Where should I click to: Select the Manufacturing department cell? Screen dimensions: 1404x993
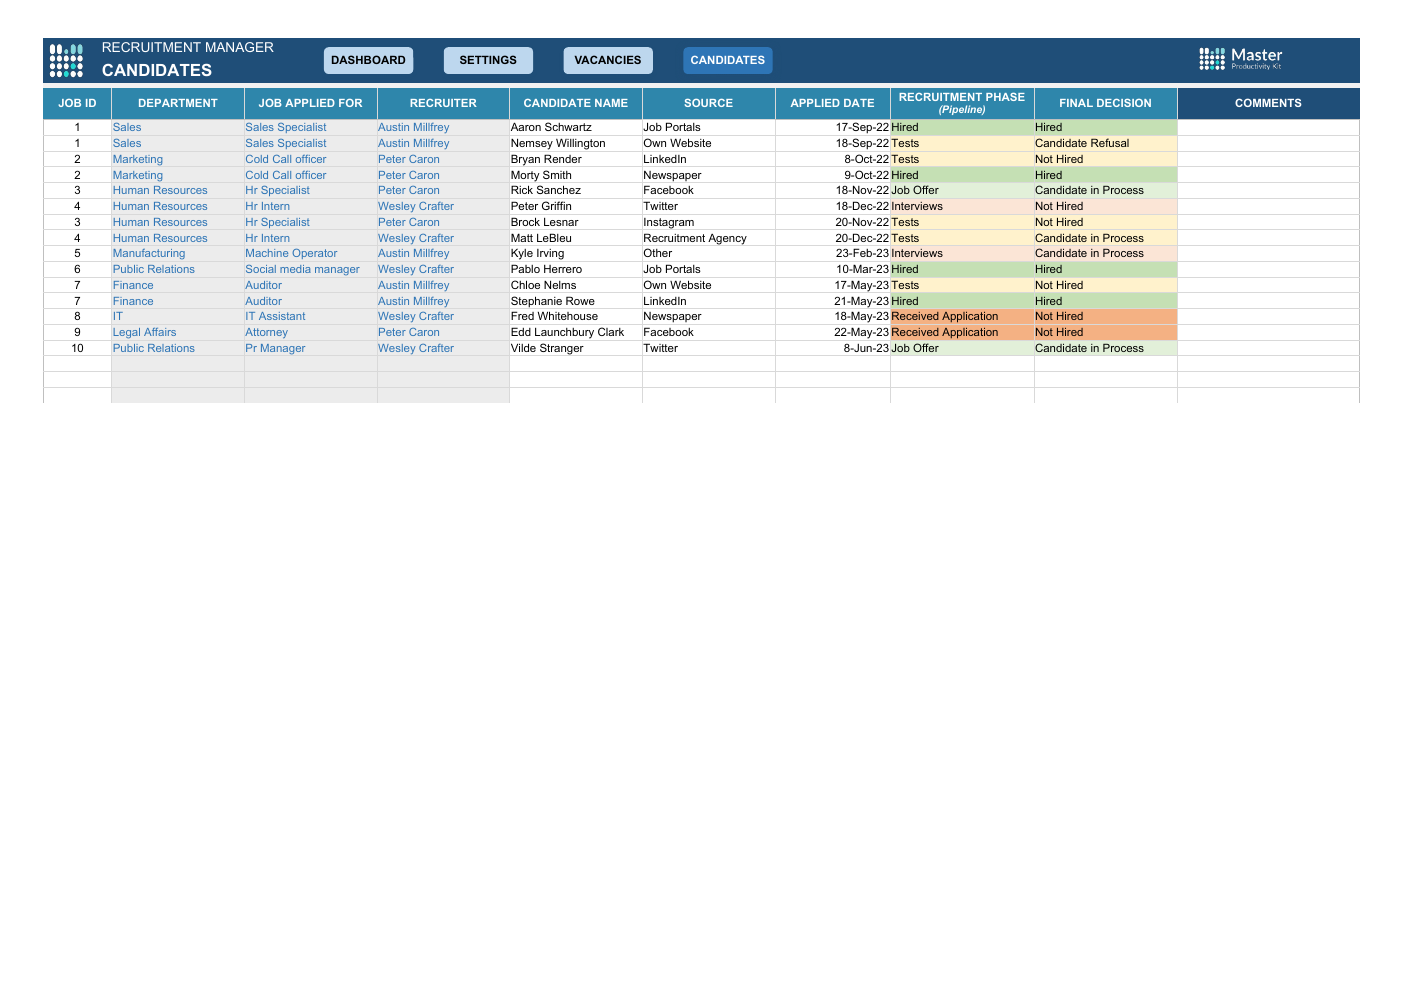178,253
